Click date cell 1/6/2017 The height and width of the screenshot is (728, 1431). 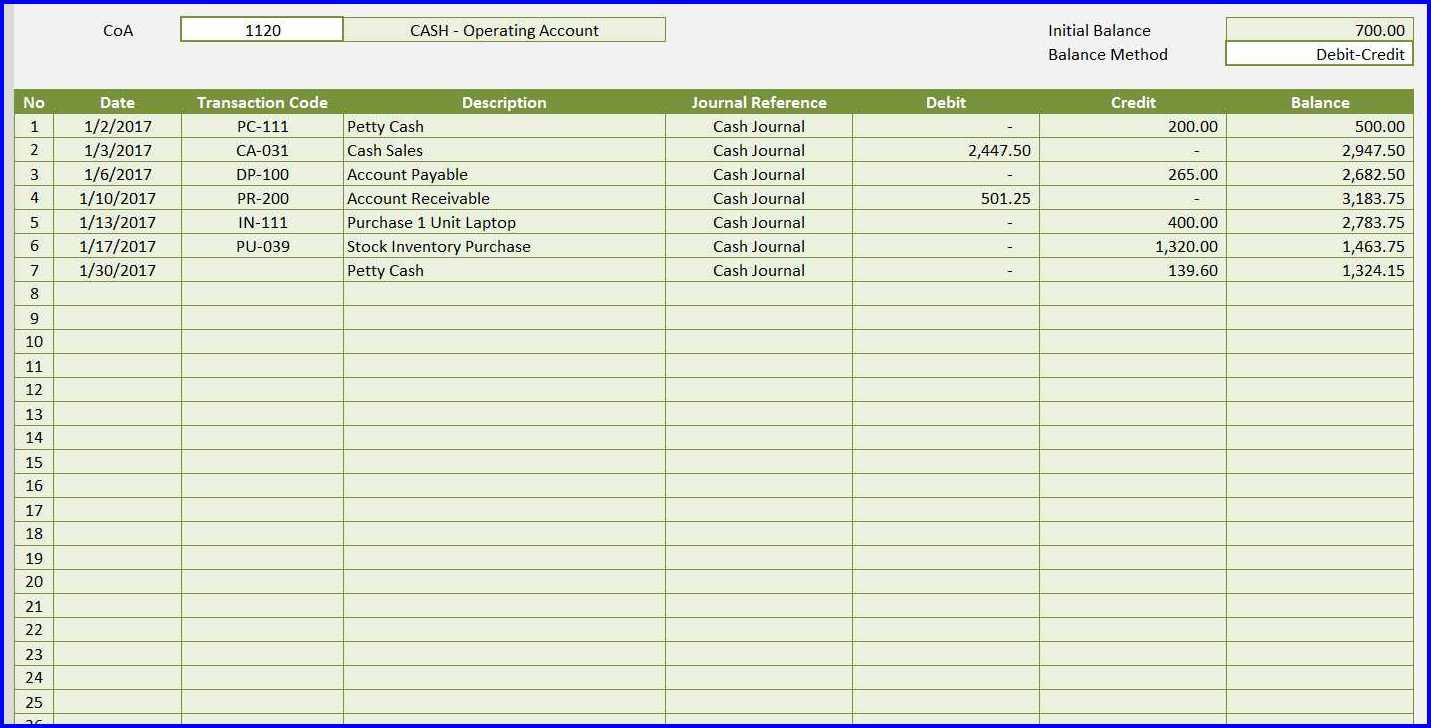coord(117,174)
